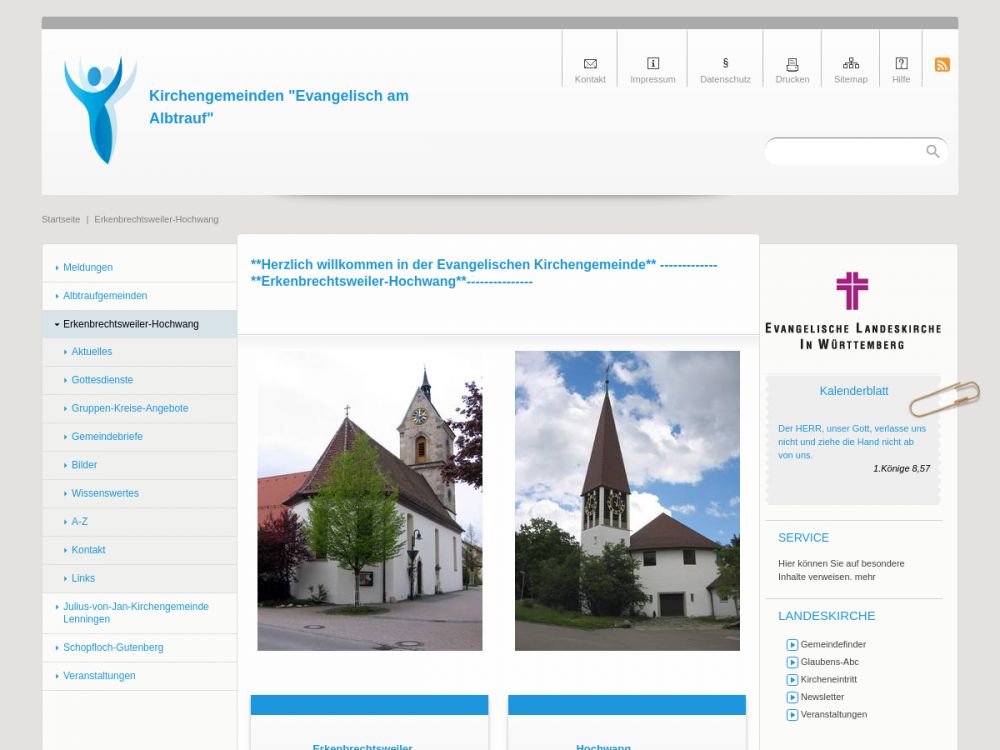Screen dimensions: 1000x750
Task: Expand the Schopfloch-Gutenberg menu entry
Action: point(113,648)
